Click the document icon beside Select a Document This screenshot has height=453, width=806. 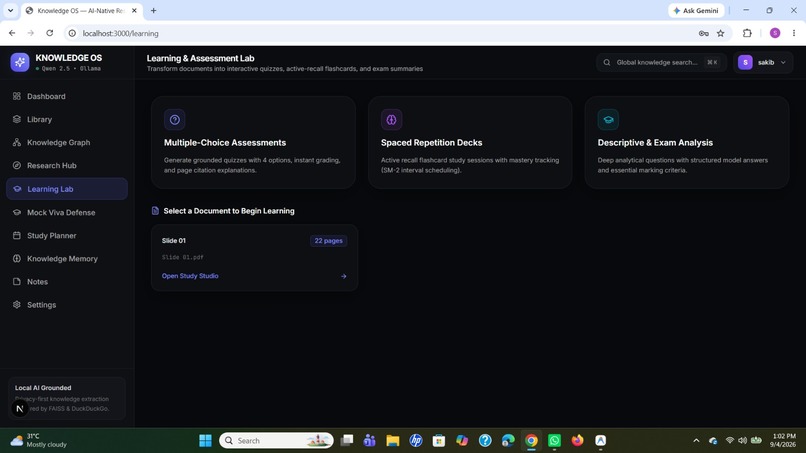pyautogui.click(x=155, y=211)
